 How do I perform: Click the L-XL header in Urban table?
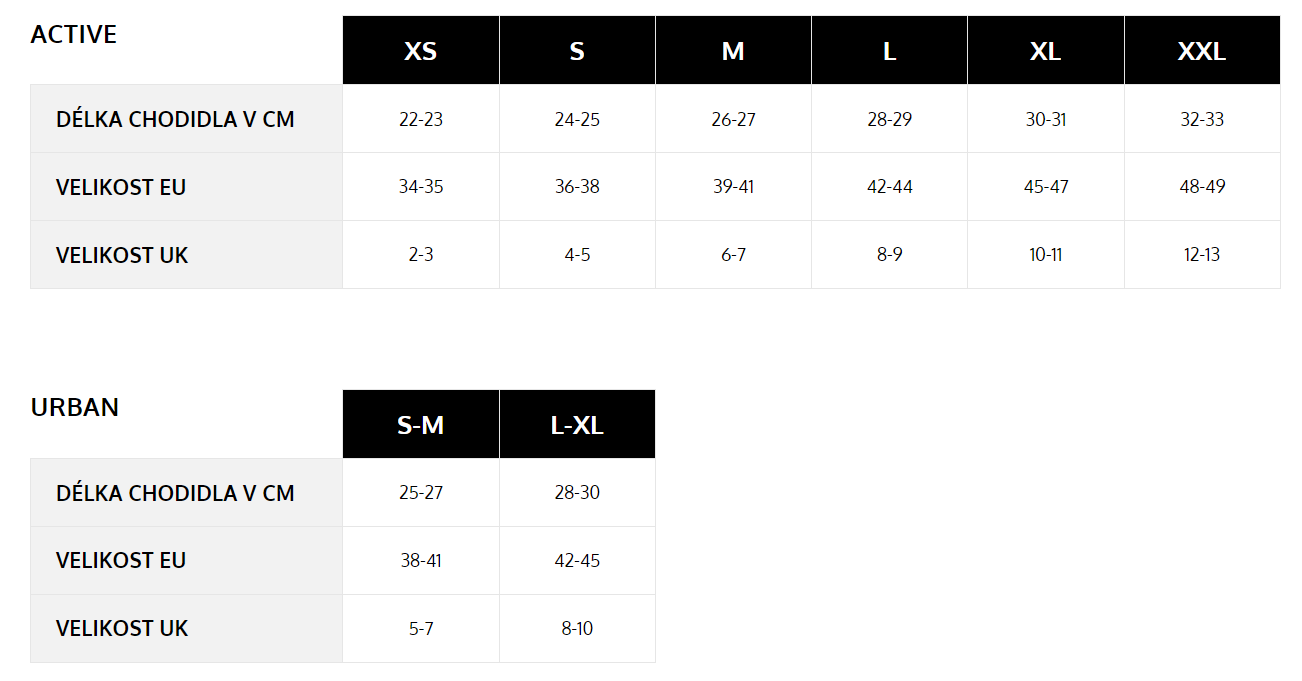tap(577, 424)
